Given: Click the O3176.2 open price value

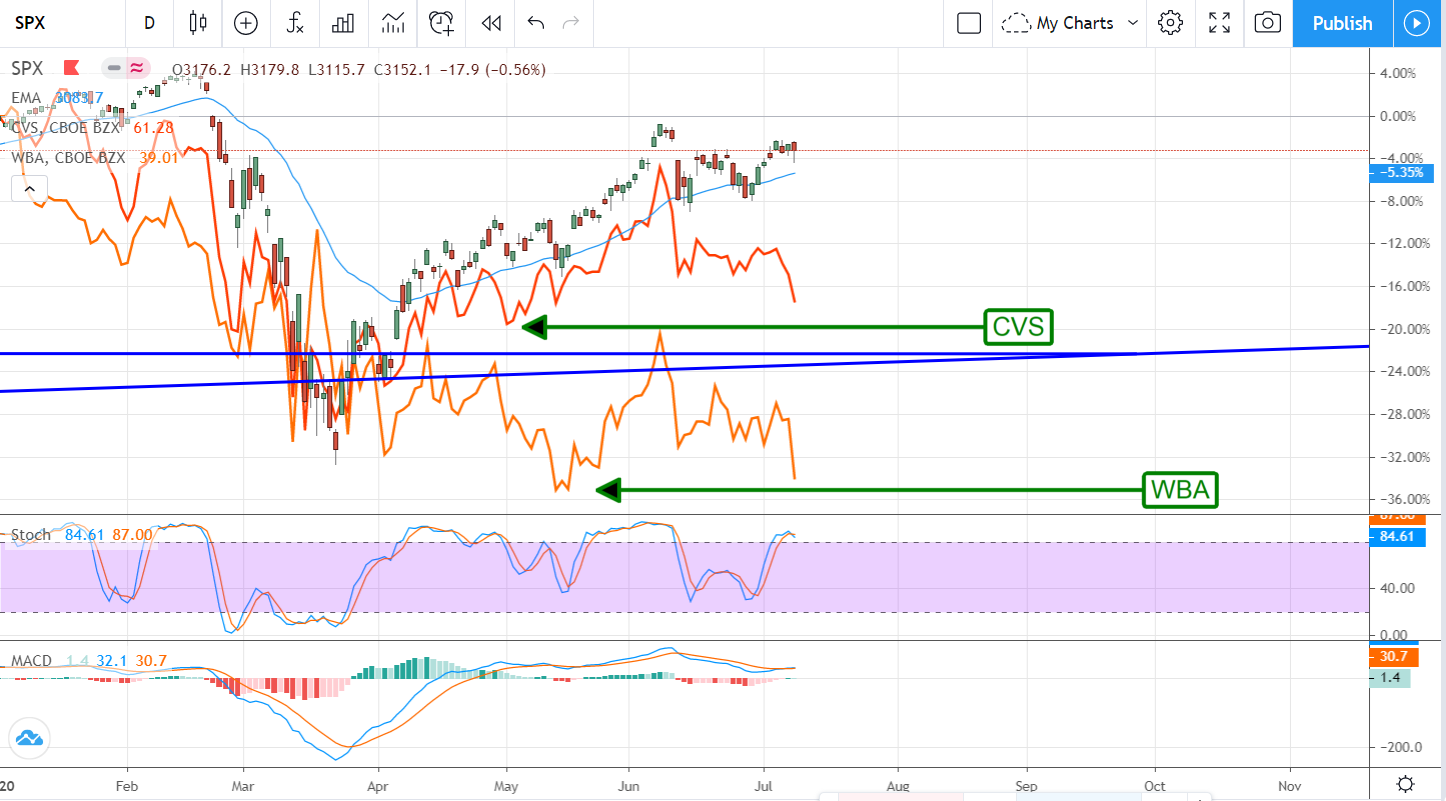Looking at the screenshot, I should pos(203,70).
